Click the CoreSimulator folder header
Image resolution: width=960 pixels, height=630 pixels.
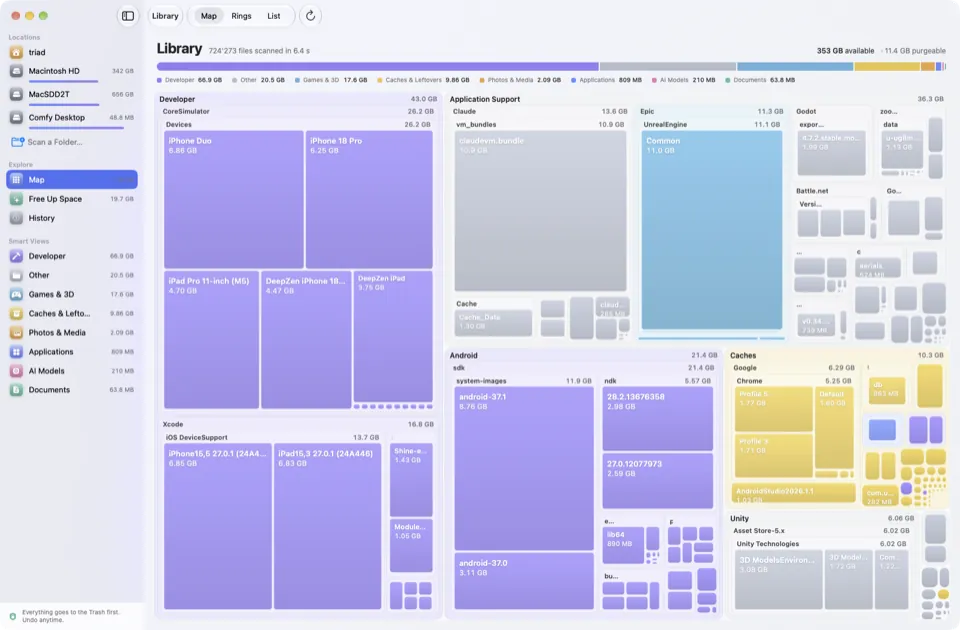coord(298,111)
